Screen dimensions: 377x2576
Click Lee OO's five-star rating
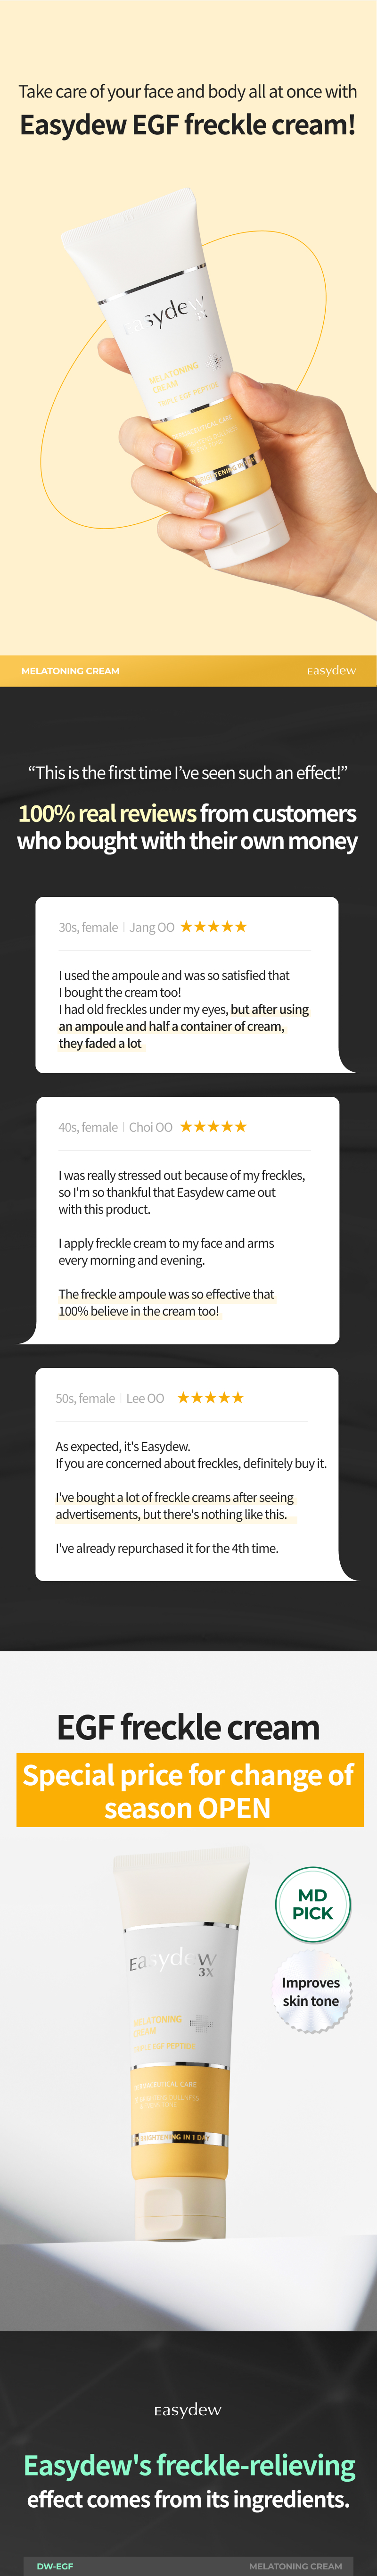(x=210, y=1397)
